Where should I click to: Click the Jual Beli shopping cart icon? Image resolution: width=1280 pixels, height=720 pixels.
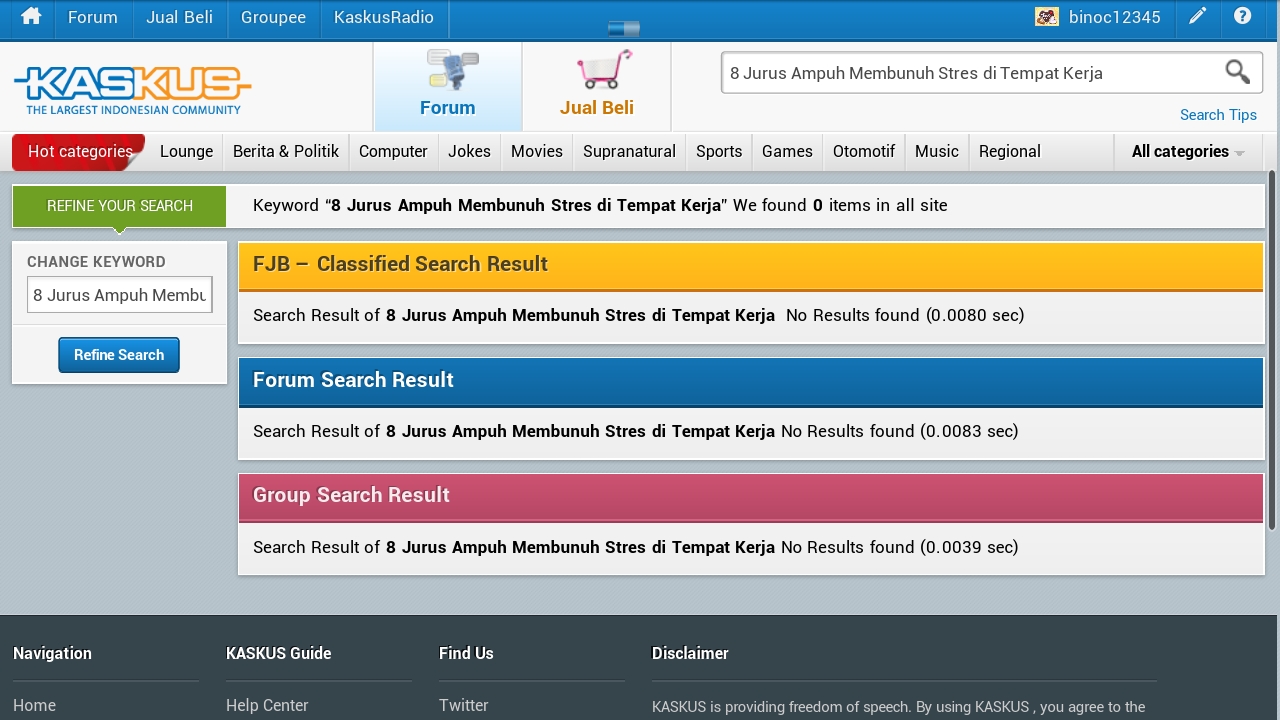pyautogui.click(x=603, y=70)
